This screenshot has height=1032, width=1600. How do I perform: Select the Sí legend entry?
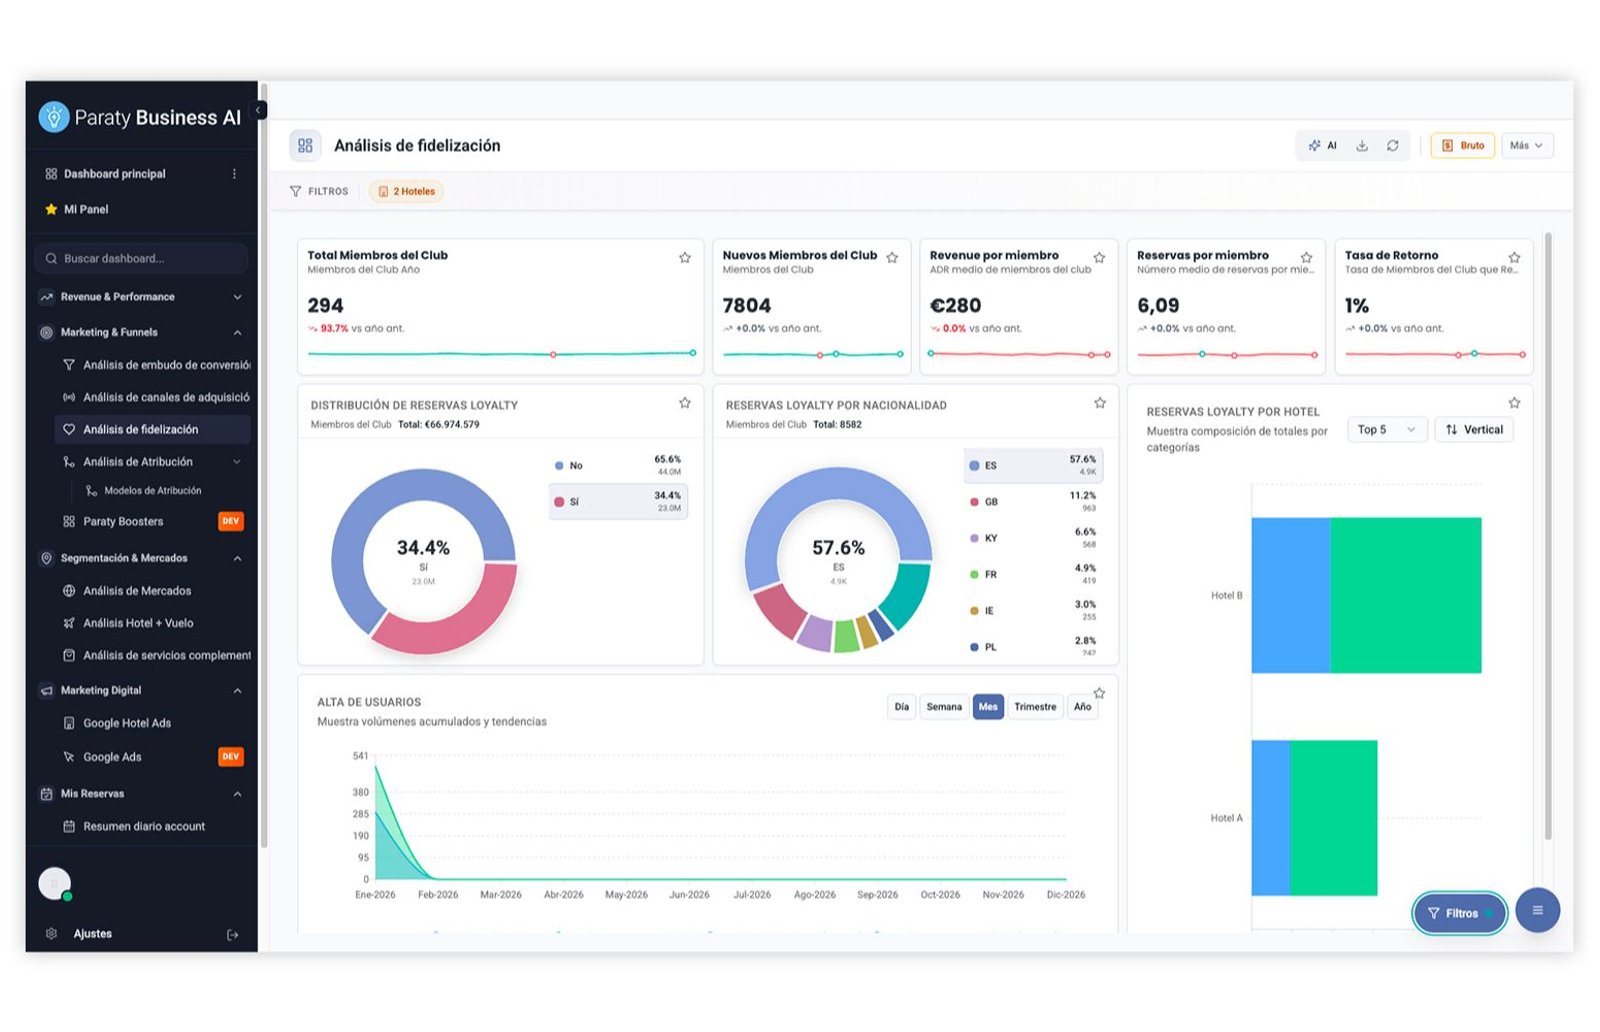(618, 502)
